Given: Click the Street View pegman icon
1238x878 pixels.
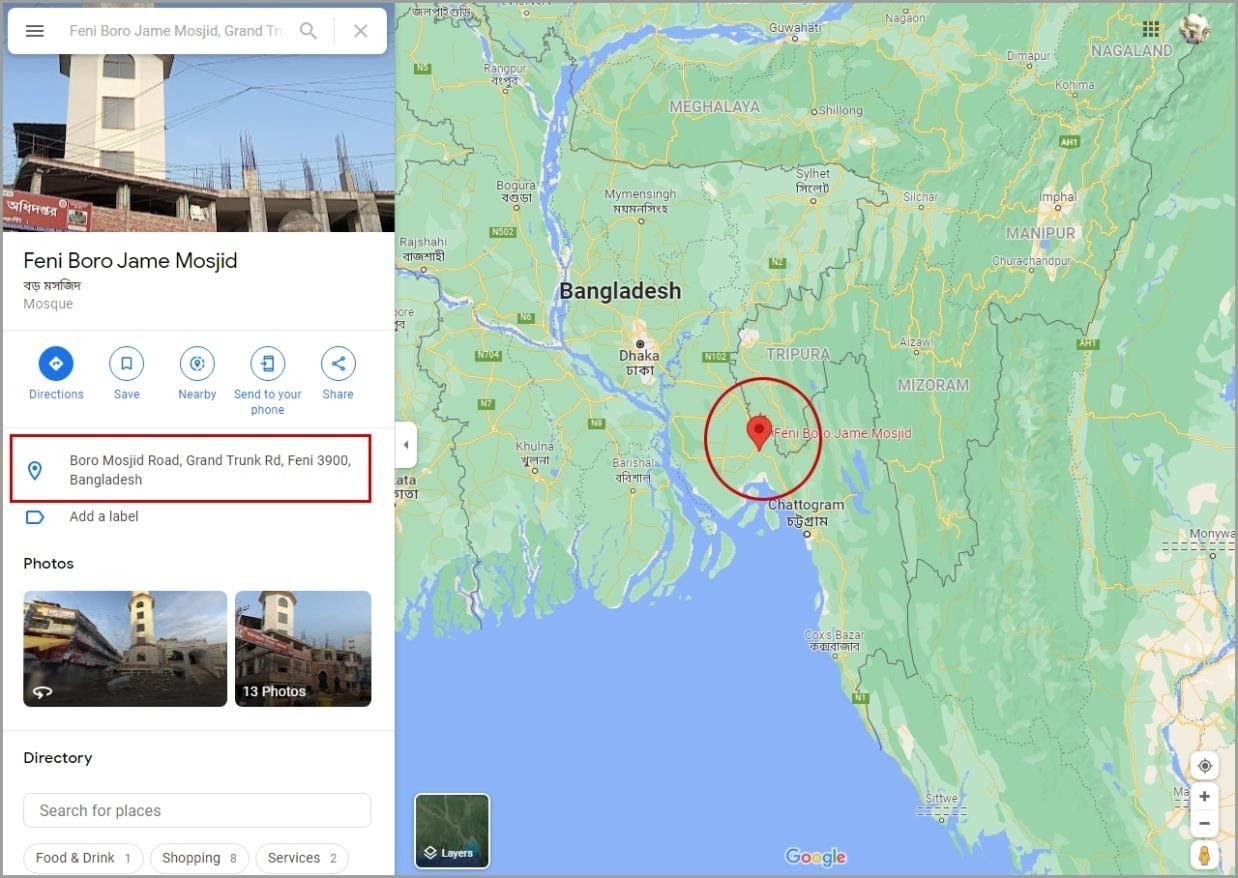Looking at the screenshot, I should (1205, 856).
